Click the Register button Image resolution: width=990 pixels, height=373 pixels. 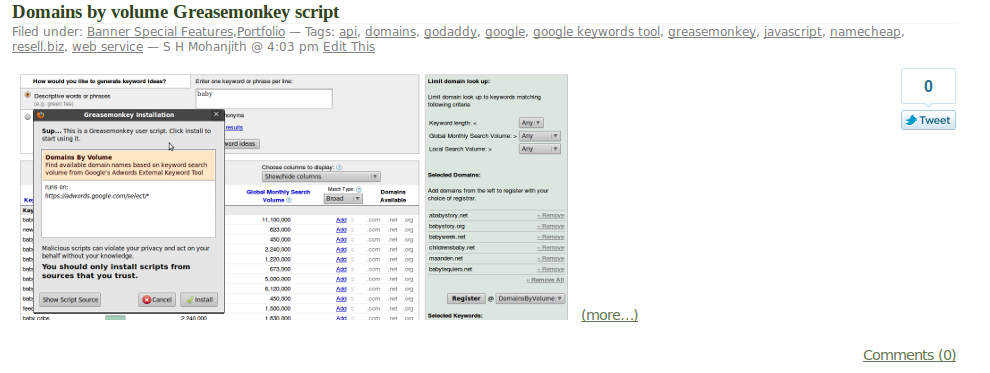click(466, 299)
